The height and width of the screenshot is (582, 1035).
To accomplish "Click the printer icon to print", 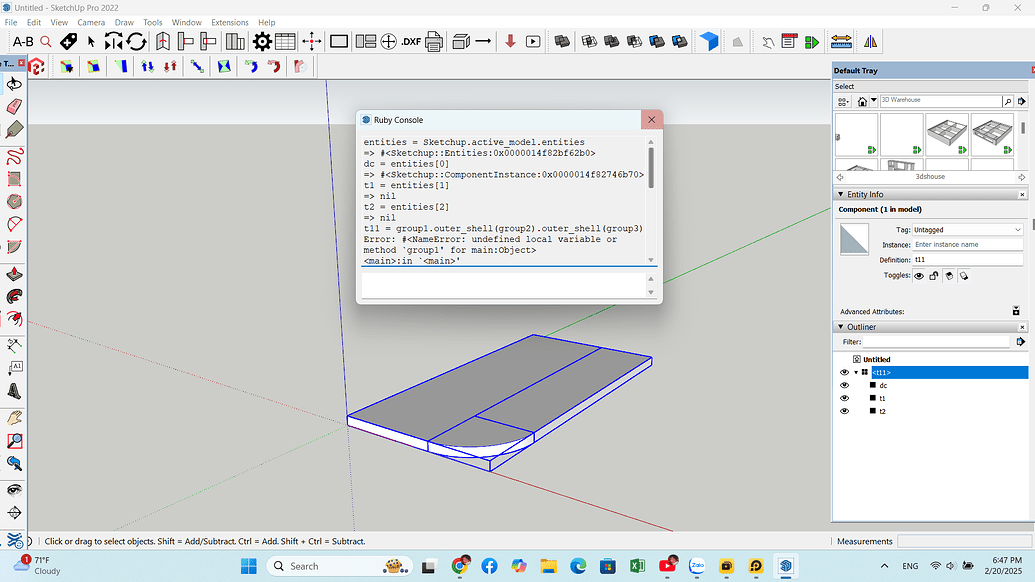I will click(433, 41).
